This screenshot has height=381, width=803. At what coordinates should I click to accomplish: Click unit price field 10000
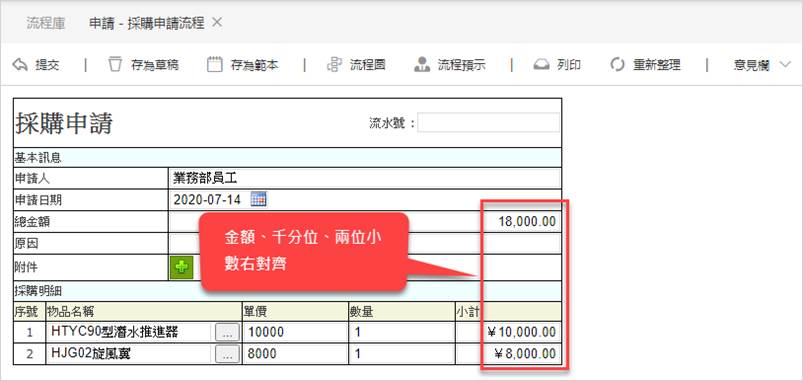(295, 332)
